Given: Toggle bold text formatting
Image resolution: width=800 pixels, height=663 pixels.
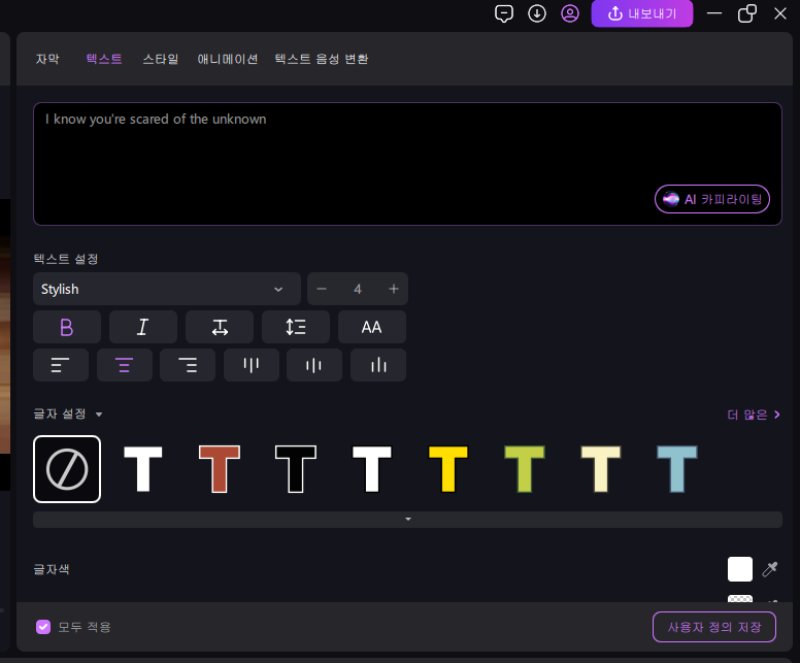Looking at the screenshot, I should (67, 327).
